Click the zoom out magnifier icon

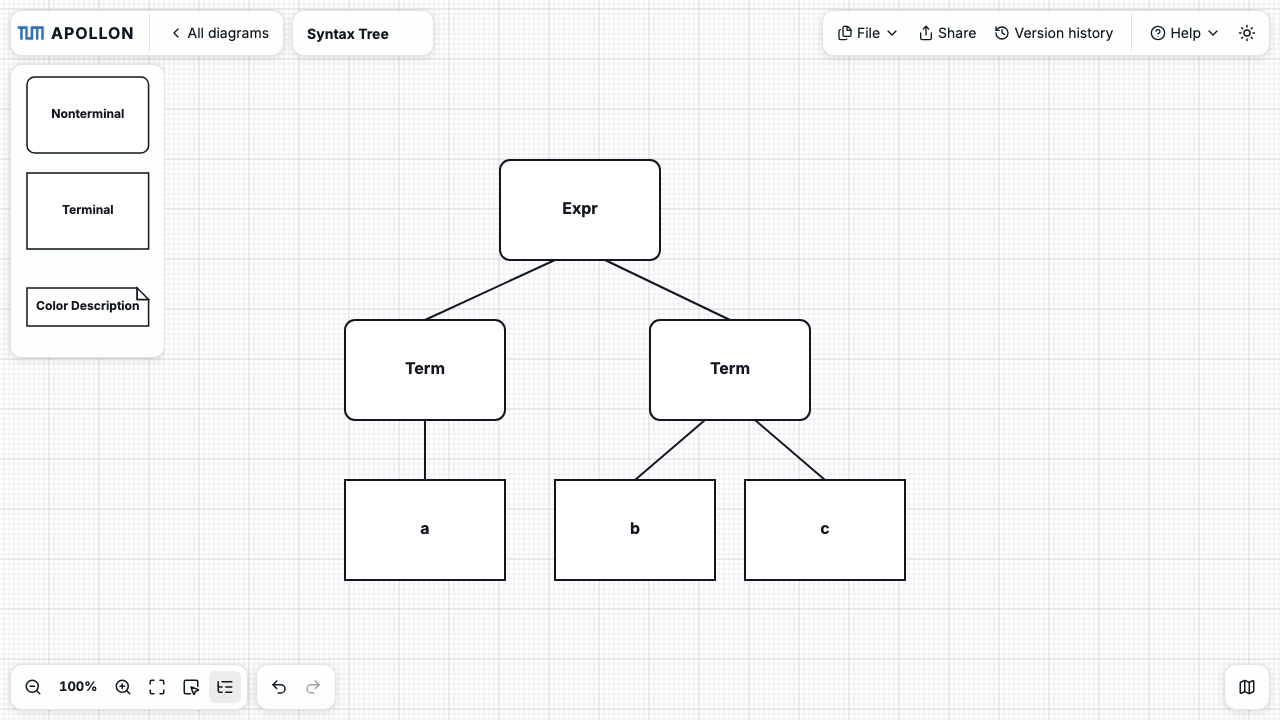(x=33, y=687)
